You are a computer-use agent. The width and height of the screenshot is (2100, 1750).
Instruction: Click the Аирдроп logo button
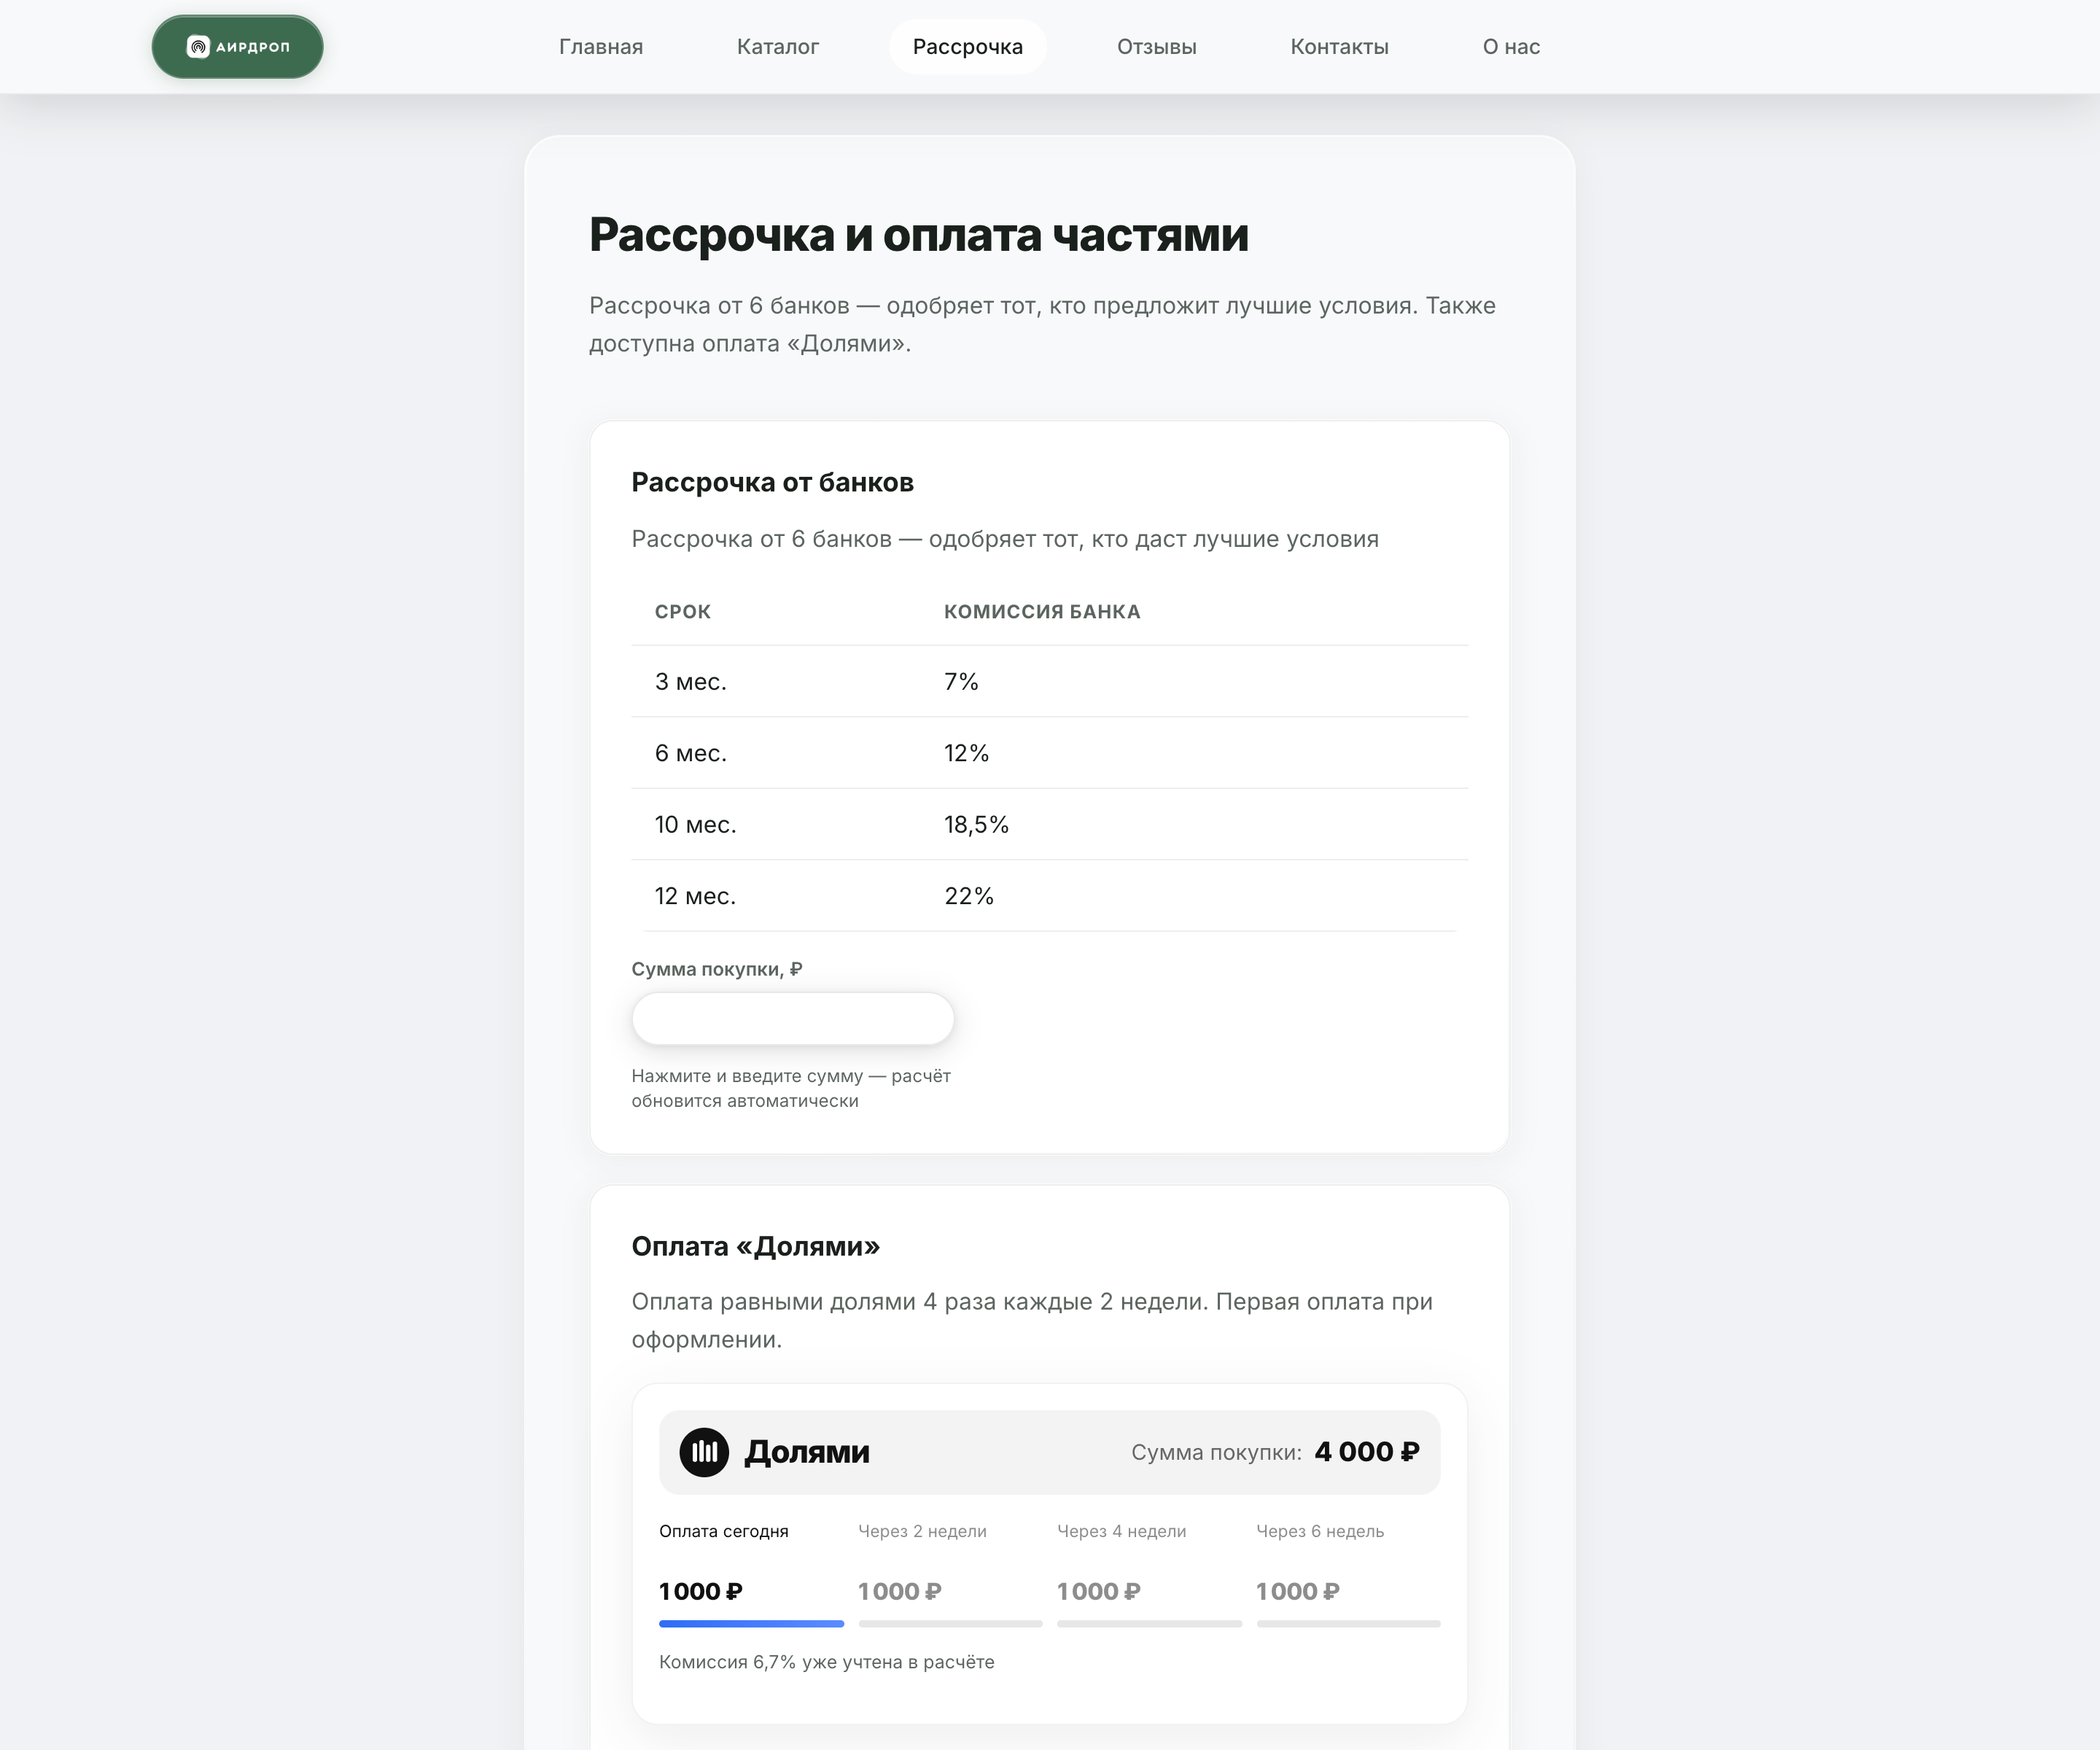[237, 47]
